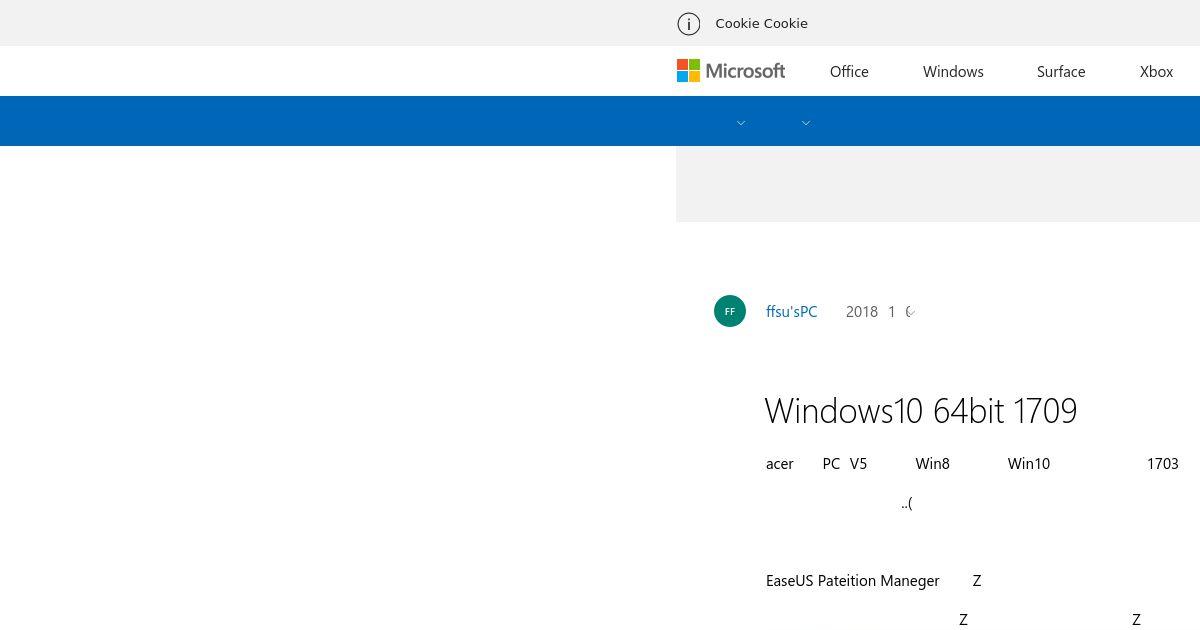Open the Microsoft logo home link

tap(731, 71)
